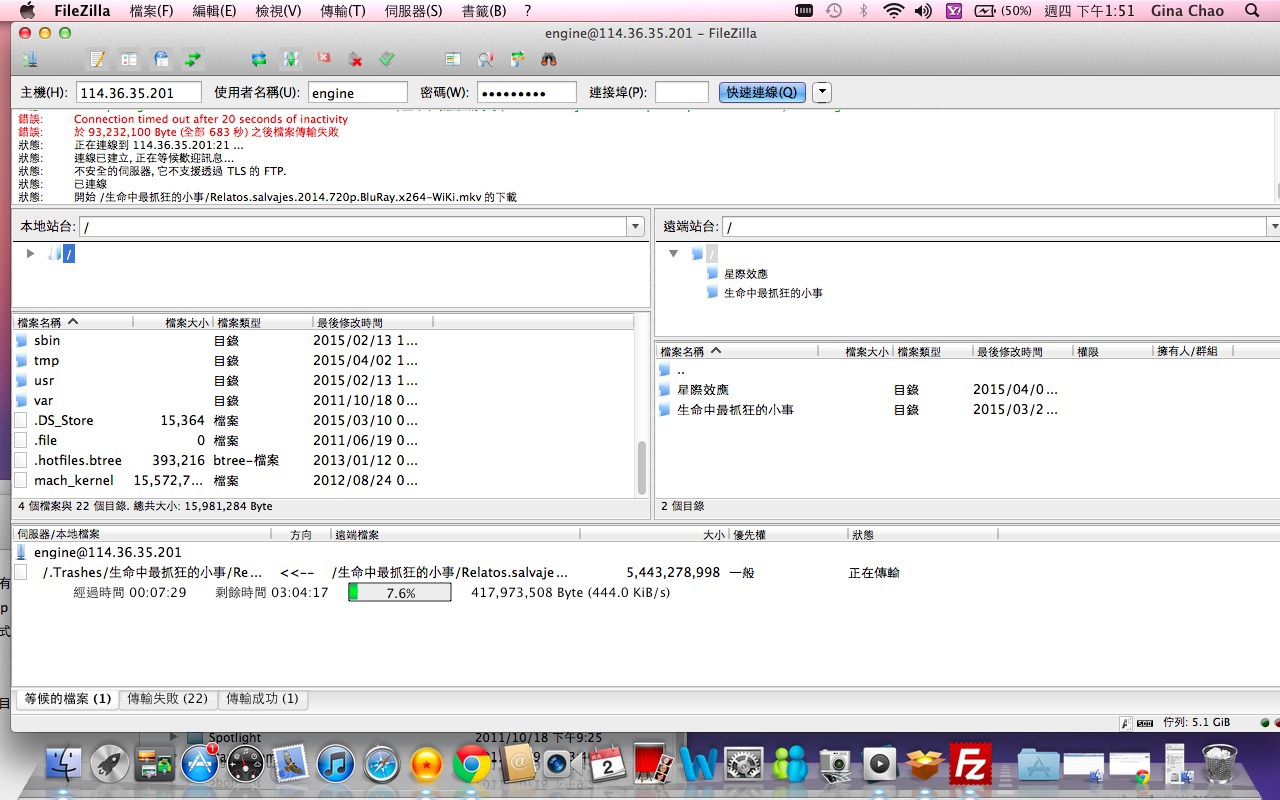The image size is (1280, 800).
Task: Cancel current operation with red flag icon
Action: click(323, 59)
